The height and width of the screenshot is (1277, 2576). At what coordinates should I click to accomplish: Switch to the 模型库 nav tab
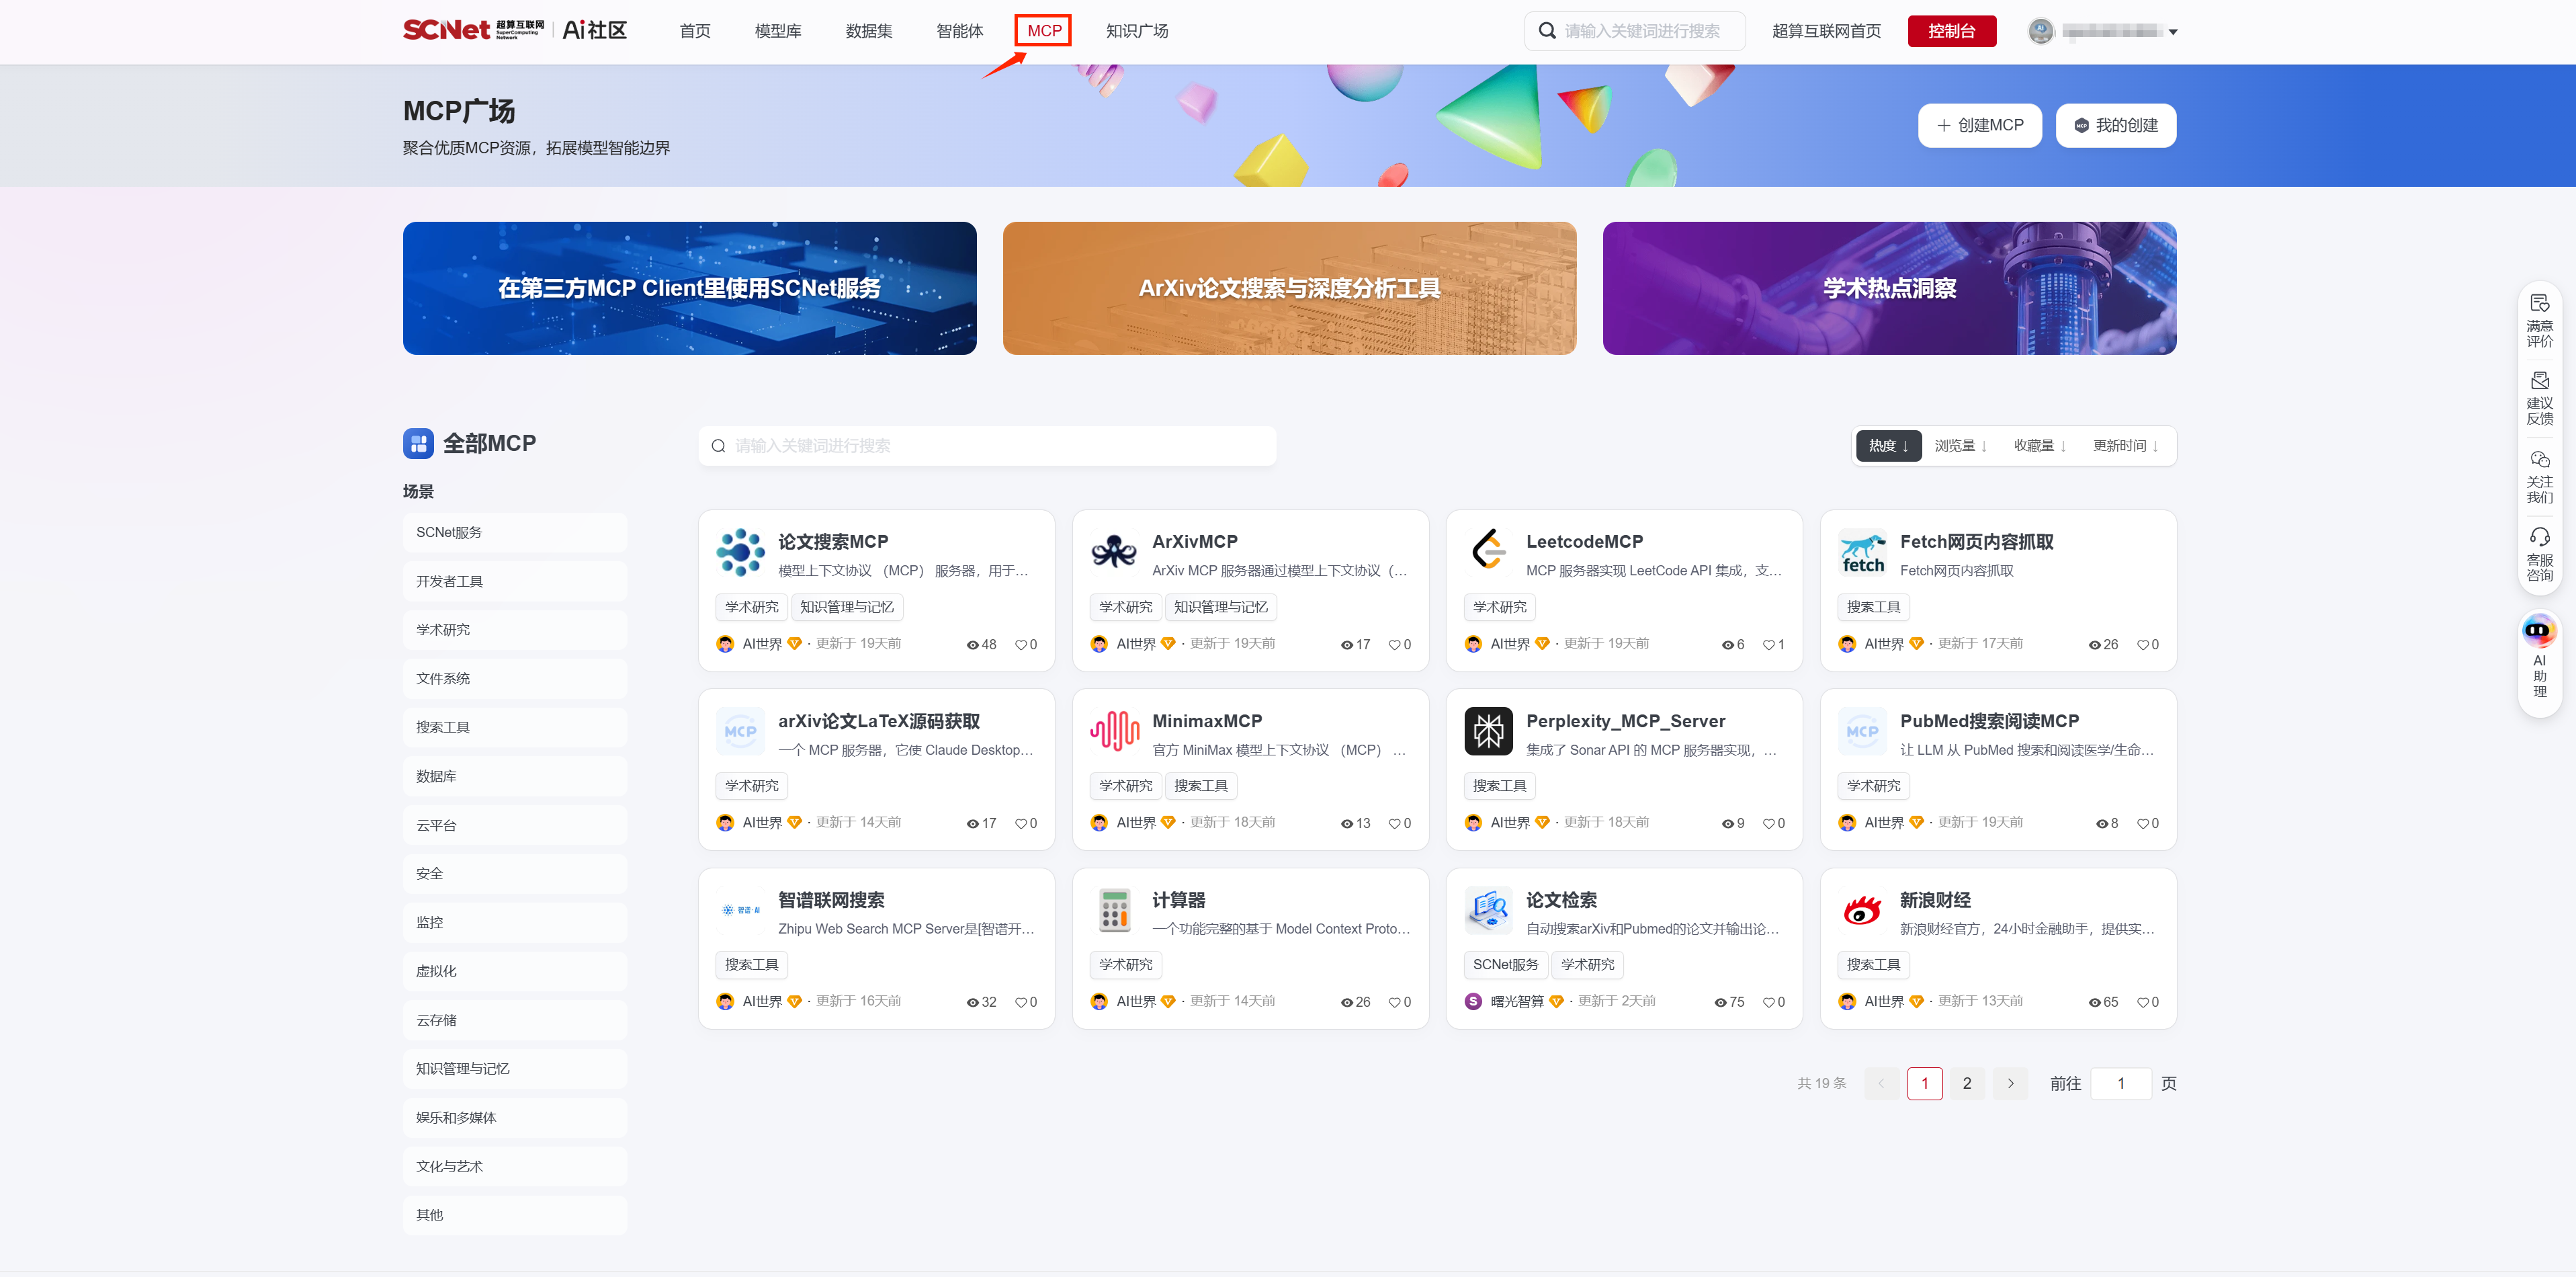[777, 31]
